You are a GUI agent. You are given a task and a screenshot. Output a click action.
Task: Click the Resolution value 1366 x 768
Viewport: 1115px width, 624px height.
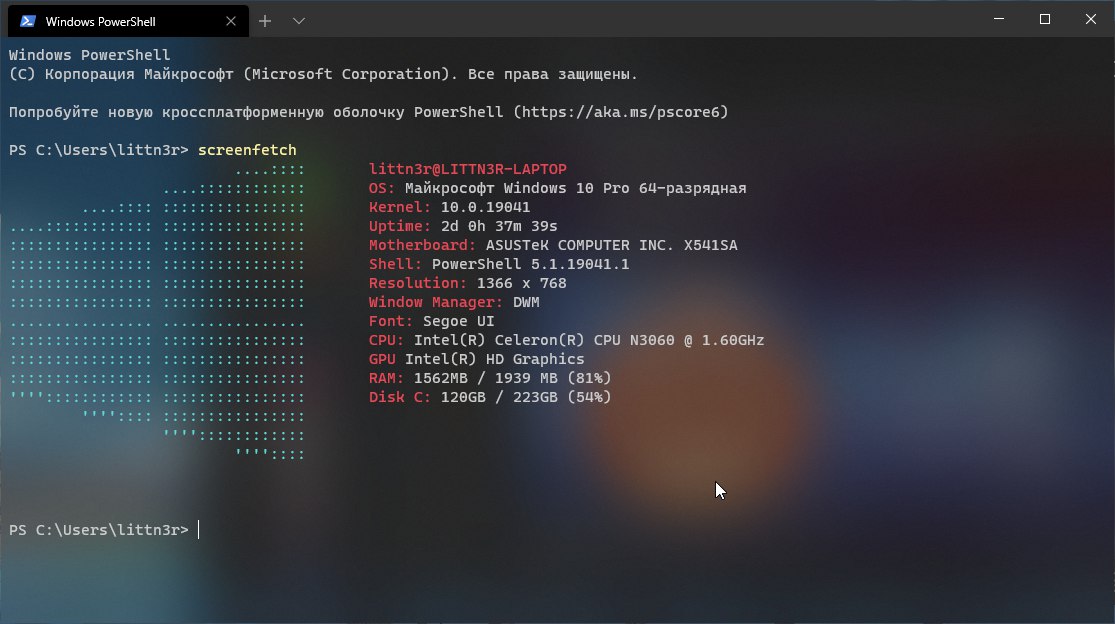(522, 283)
